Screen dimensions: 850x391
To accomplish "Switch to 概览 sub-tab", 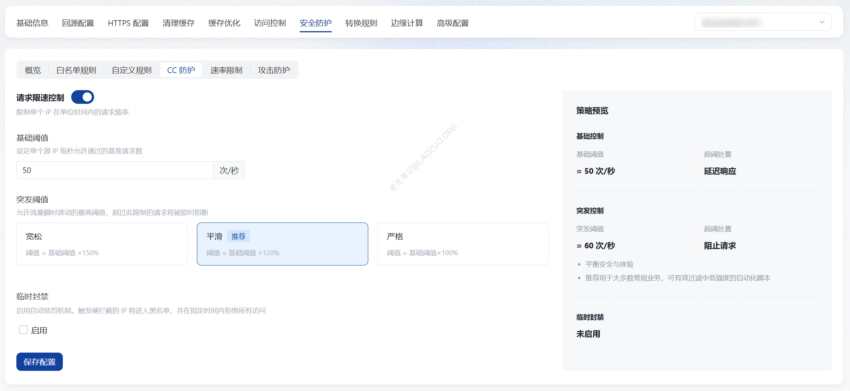I will pyautogui.click(x=33, y=70).
